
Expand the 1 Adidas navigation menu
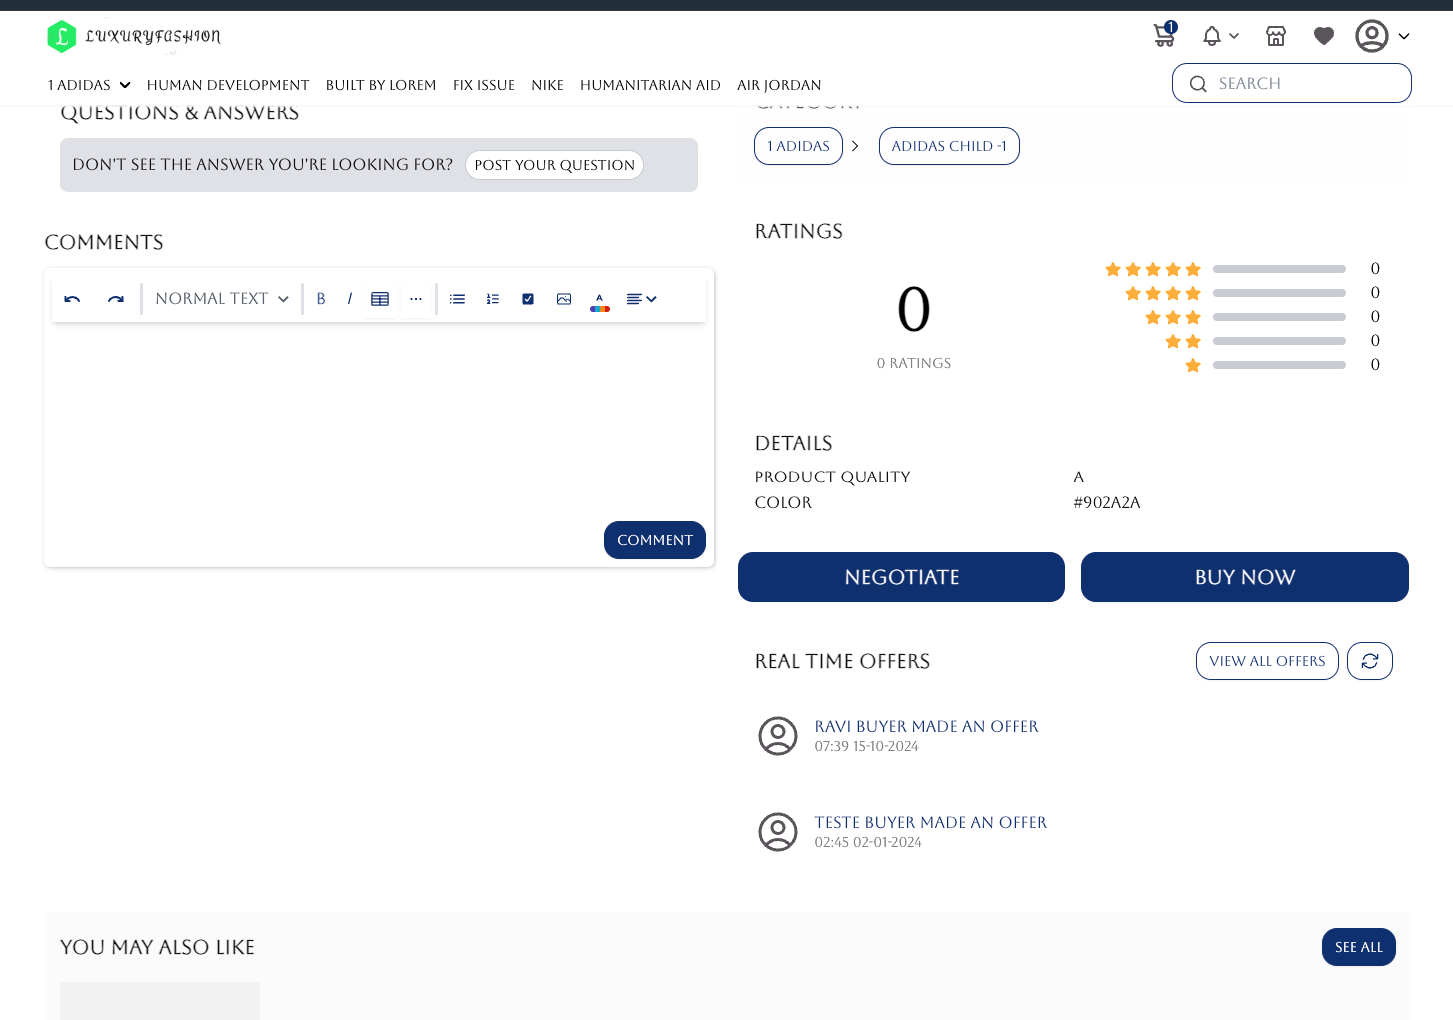tap(89, 85)
